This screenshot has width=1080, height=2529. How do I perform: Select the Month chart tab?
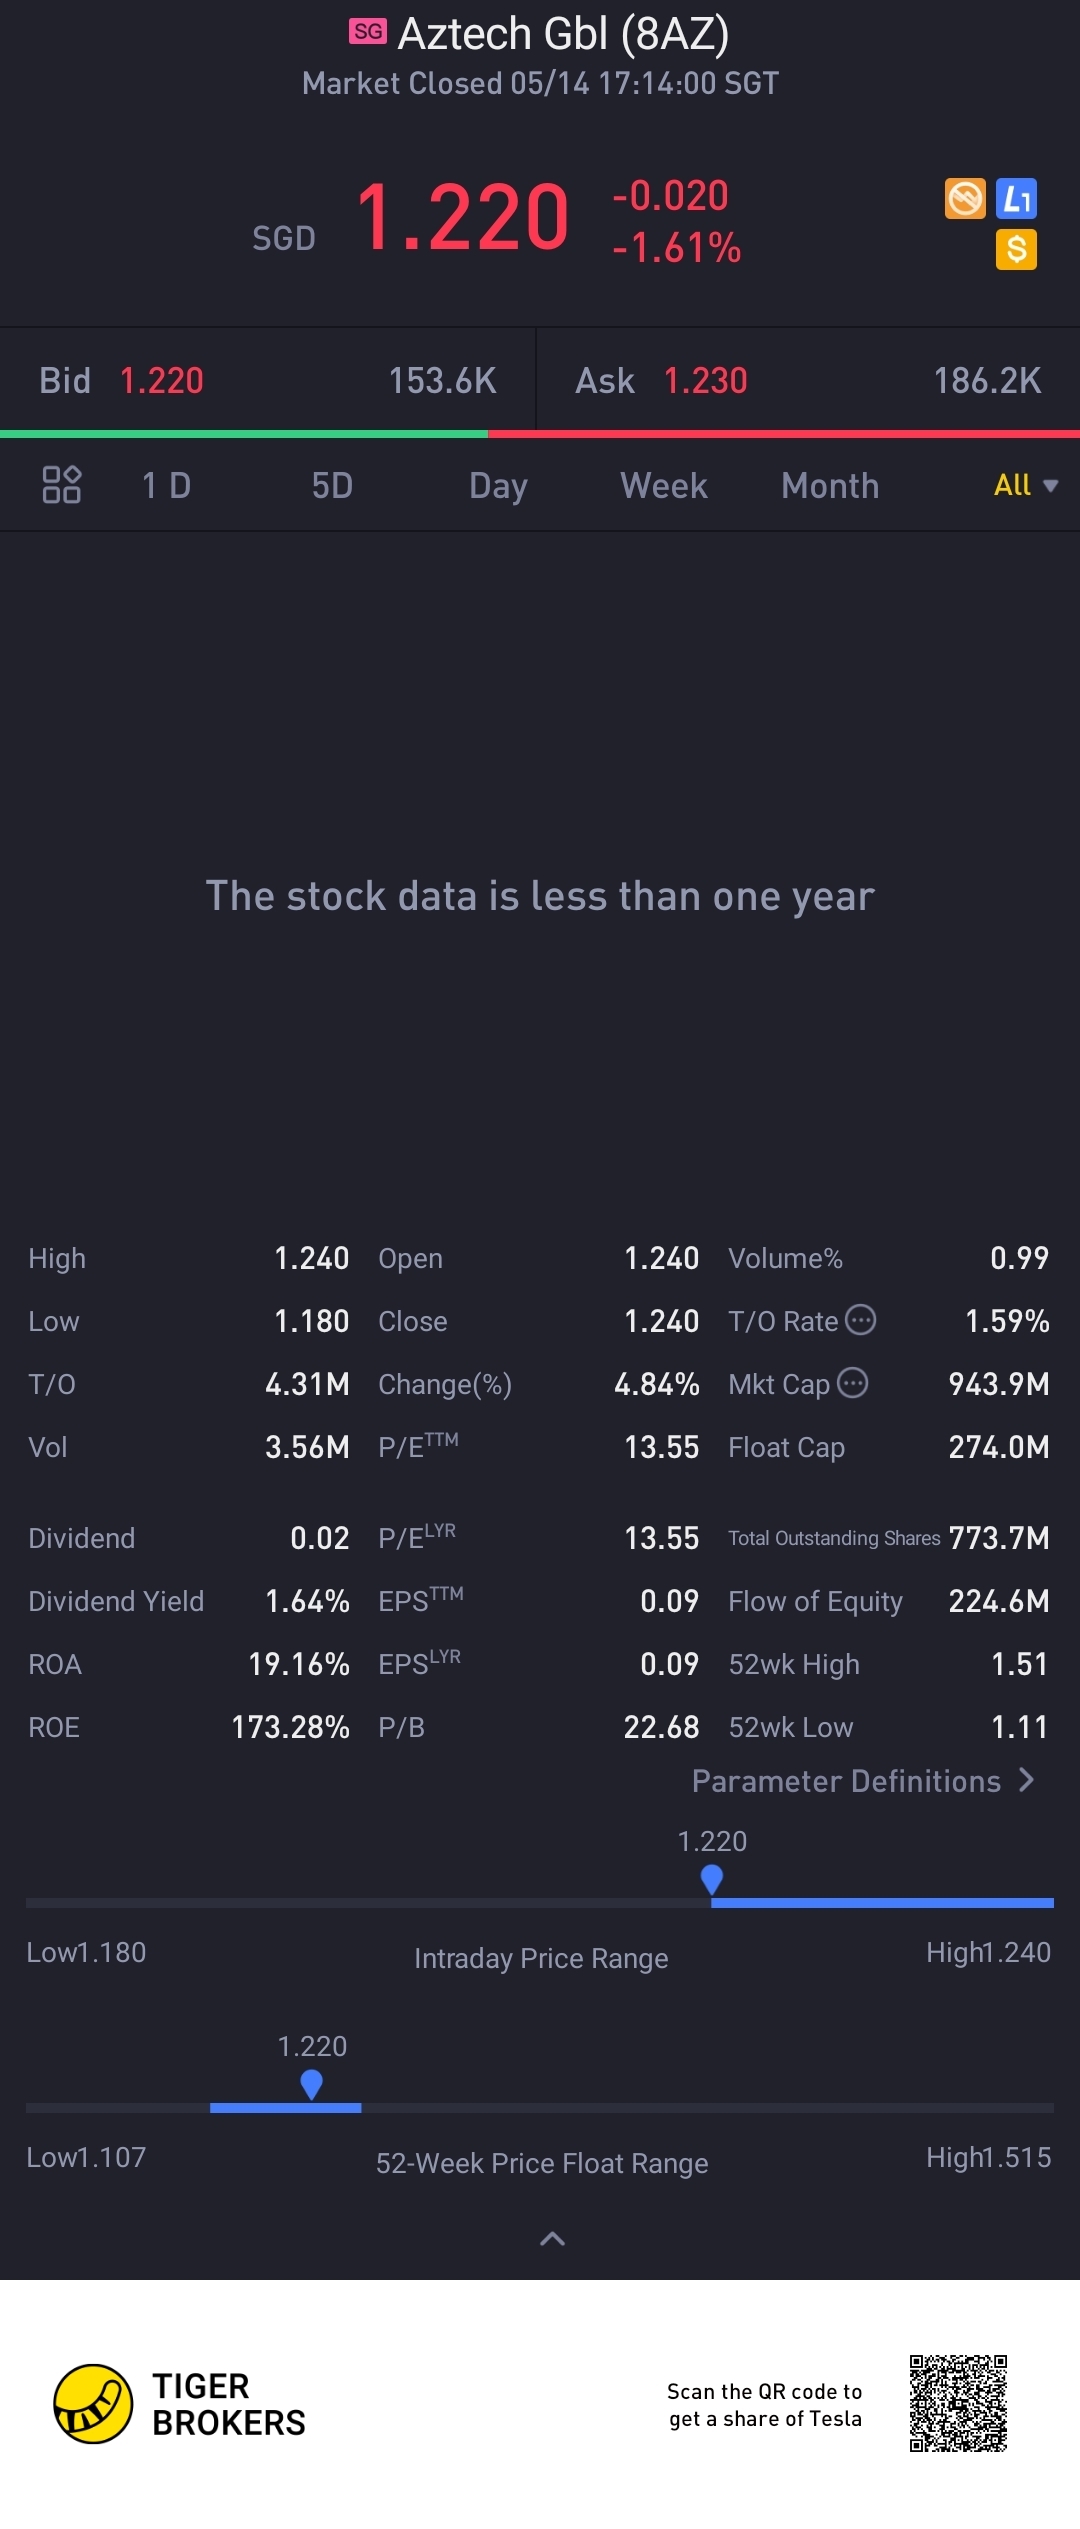[x=830, y=486]
